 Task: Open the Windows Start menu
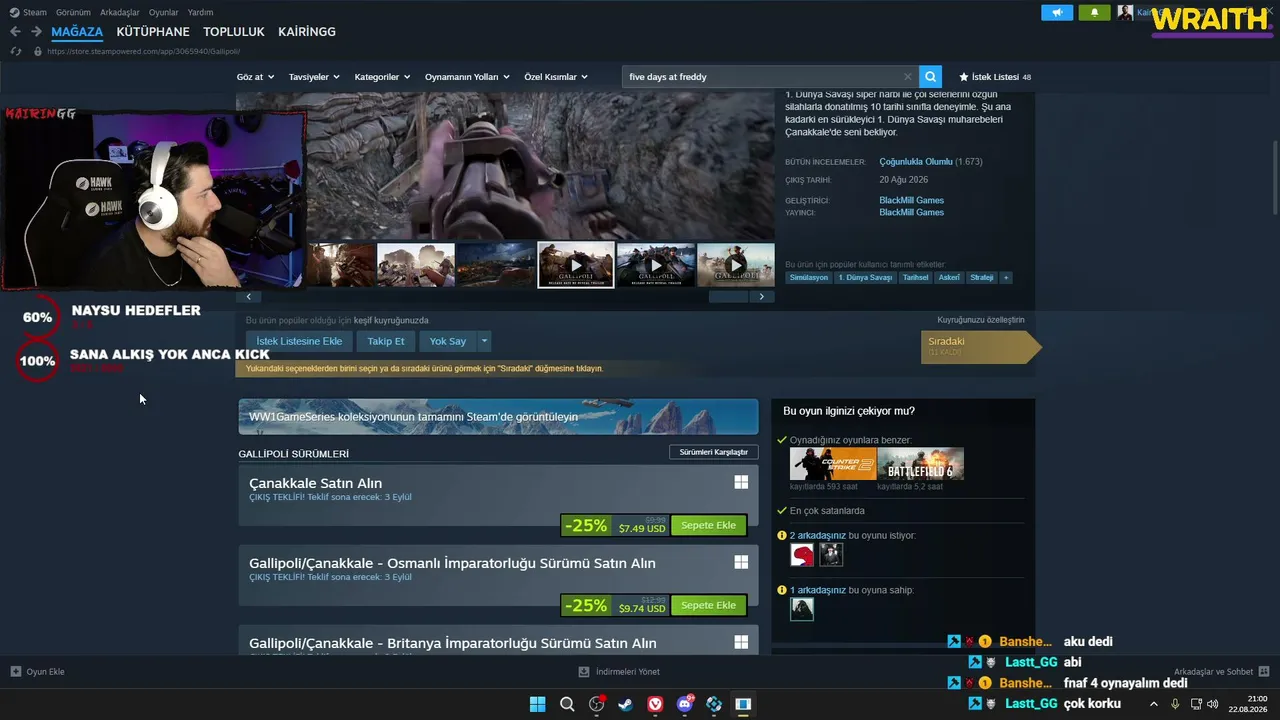click(x=537, y=704)
